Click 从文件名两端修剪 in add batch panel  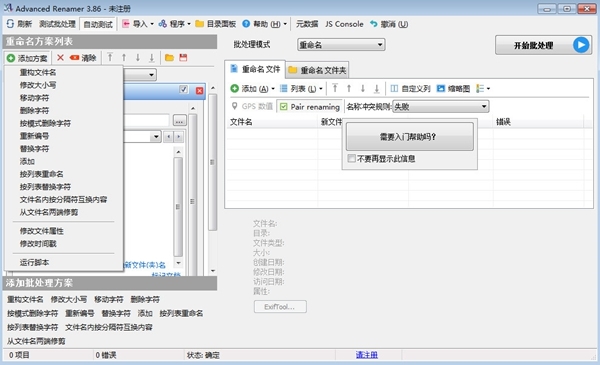tap(36, 341)
